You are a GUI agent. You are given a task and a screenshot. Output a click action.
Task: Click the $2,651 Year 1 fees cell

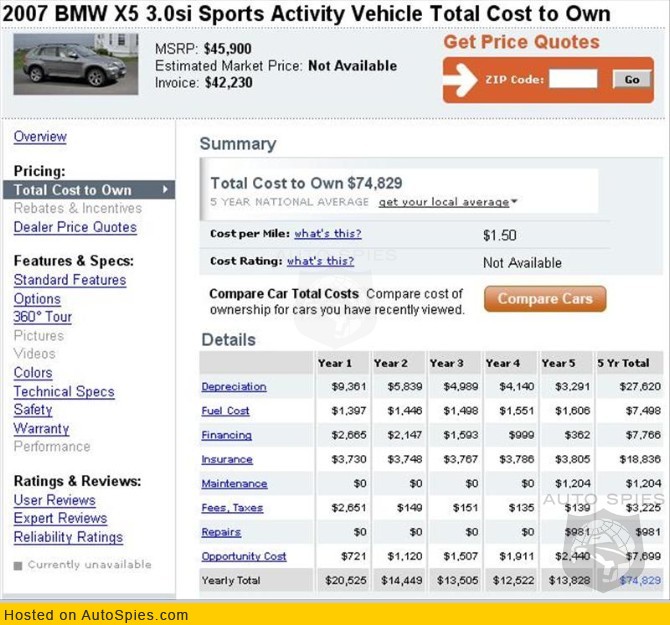349,508
